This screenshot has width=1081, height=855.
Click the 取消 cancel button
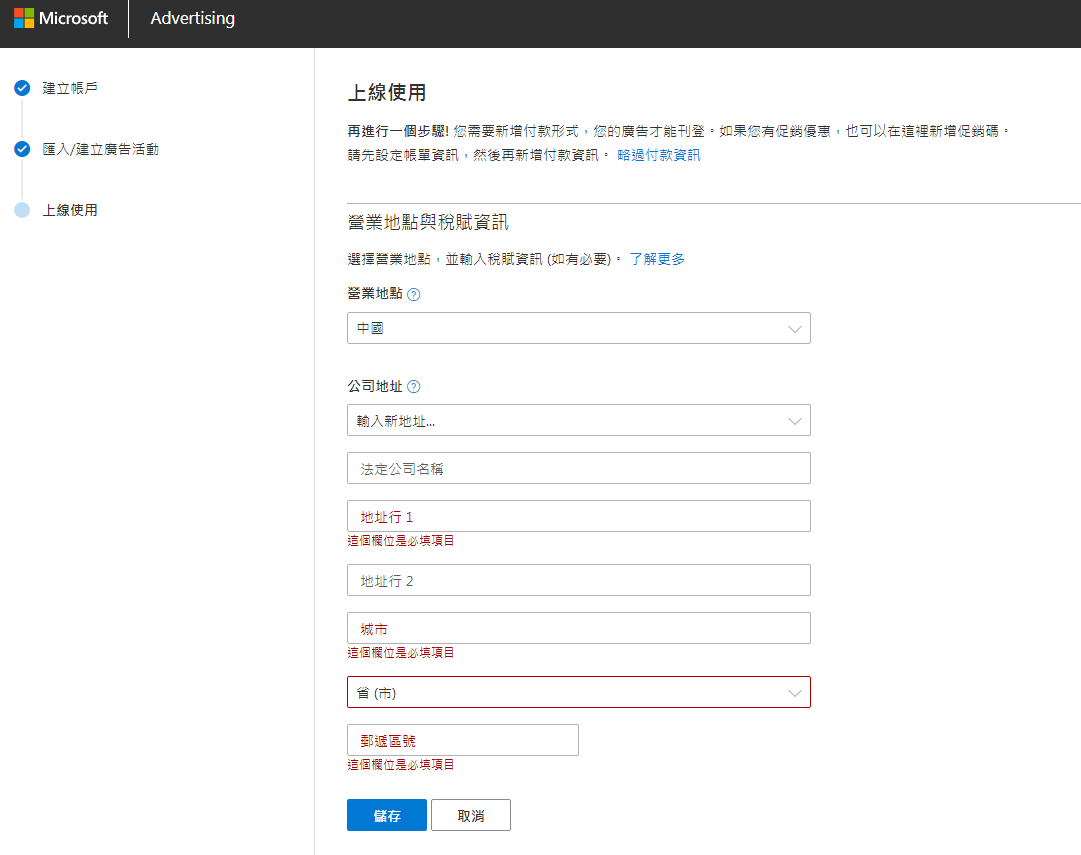[470, 815]
